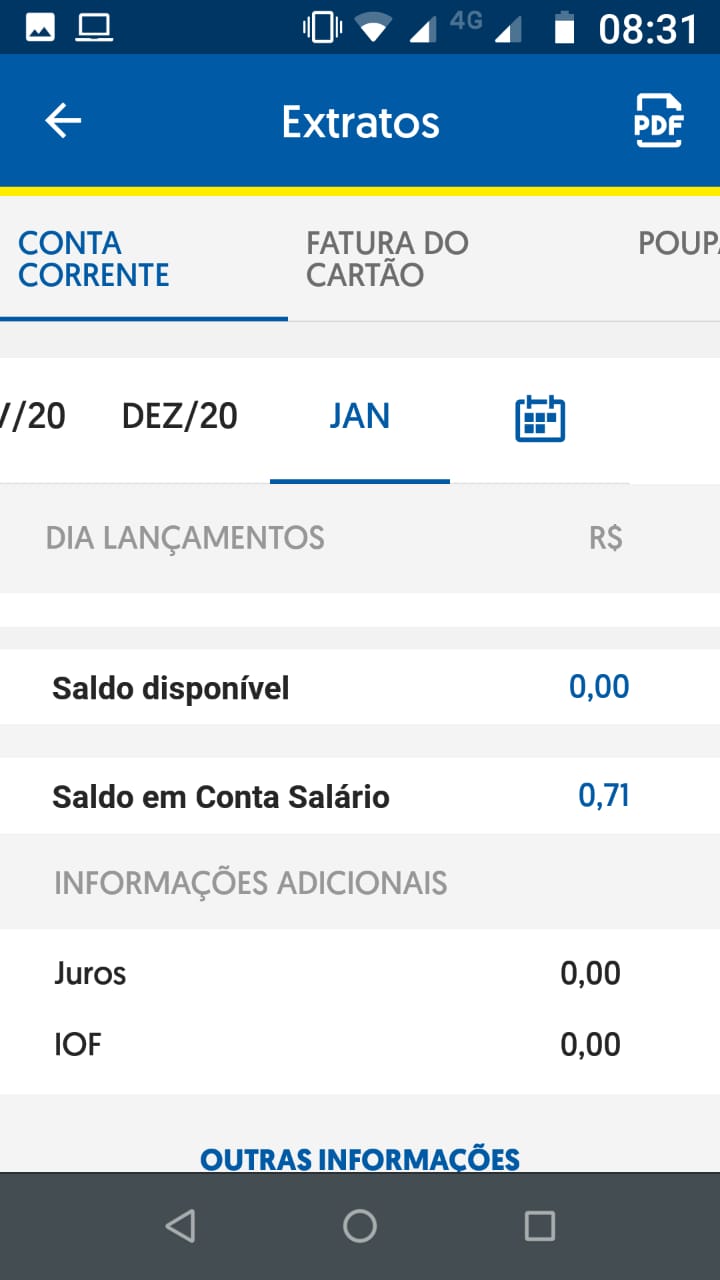Open the Fatura do Cartão tab
This screenshot has width=720, height=1280.
387,259
